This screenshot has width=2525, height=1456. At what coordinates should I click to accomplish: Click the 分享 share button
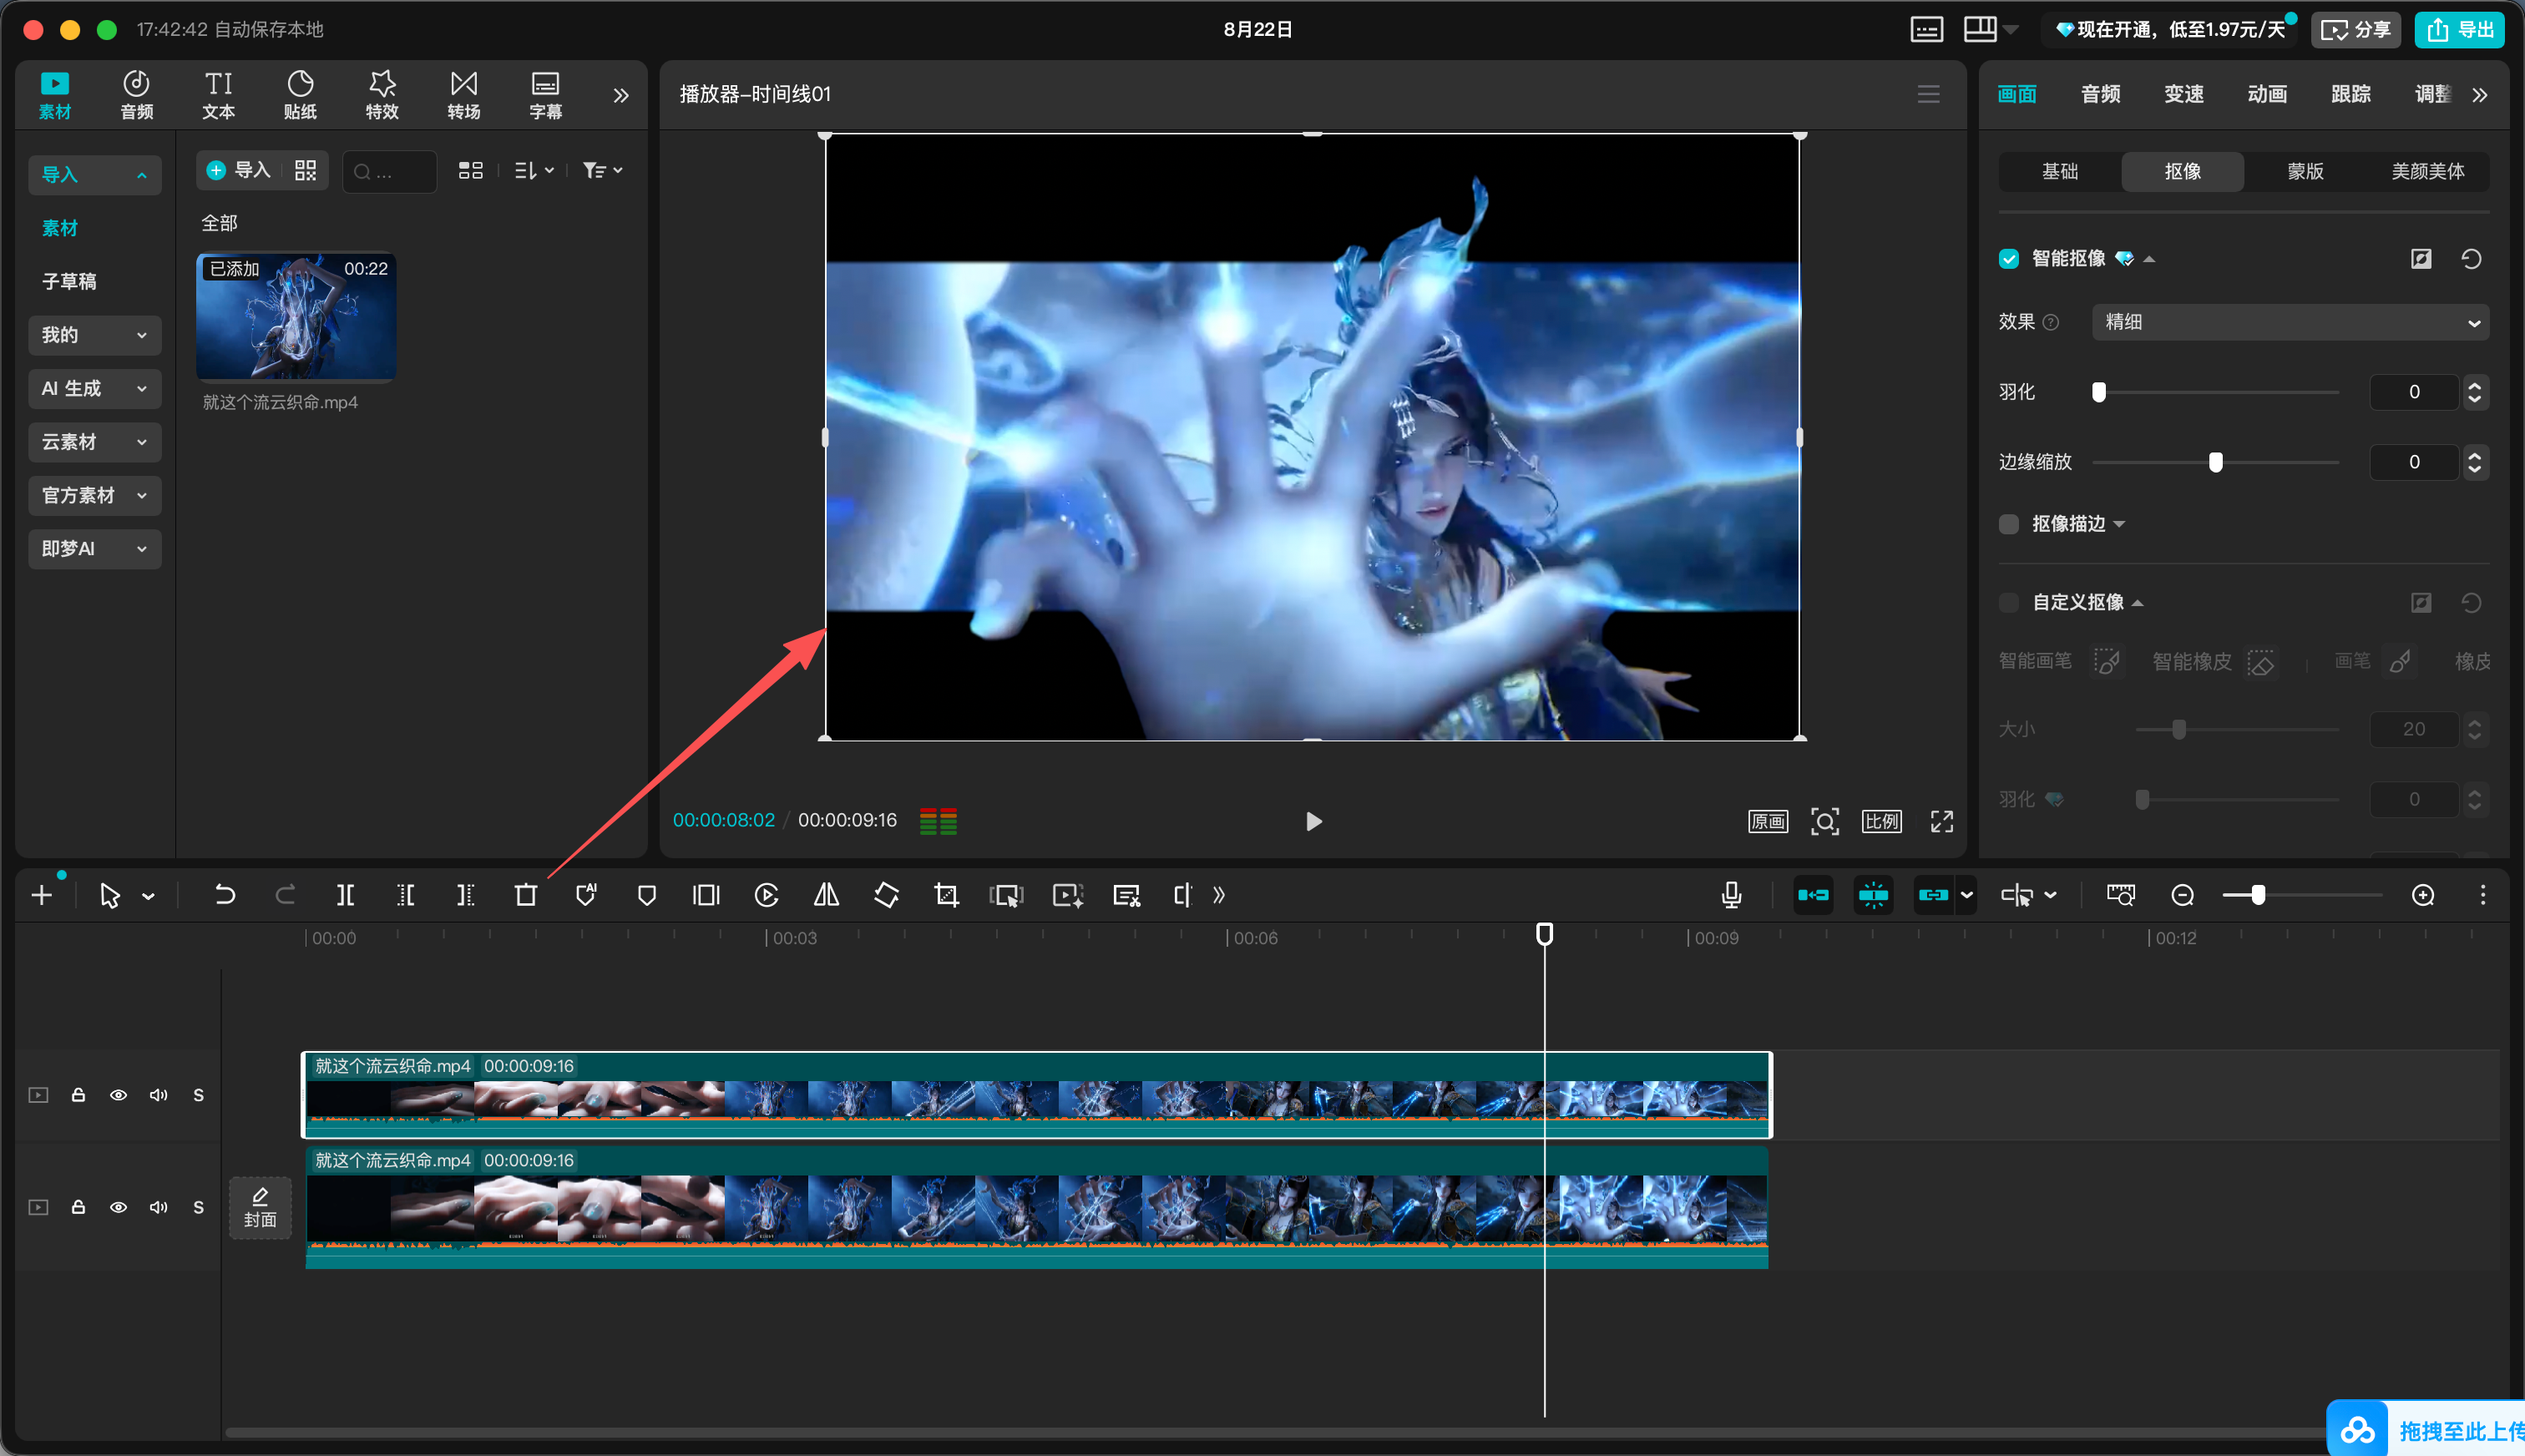[2355, 29]
